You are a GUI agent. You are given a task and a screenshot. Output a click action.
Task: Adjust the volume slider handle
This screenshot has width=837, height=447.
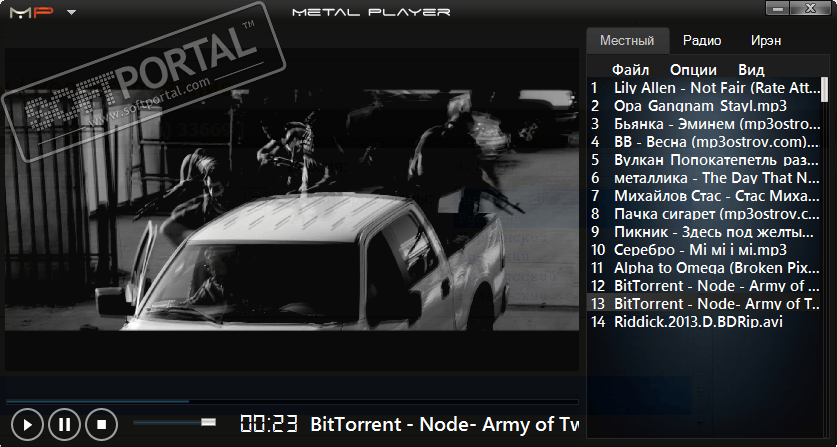pos(208,422)
